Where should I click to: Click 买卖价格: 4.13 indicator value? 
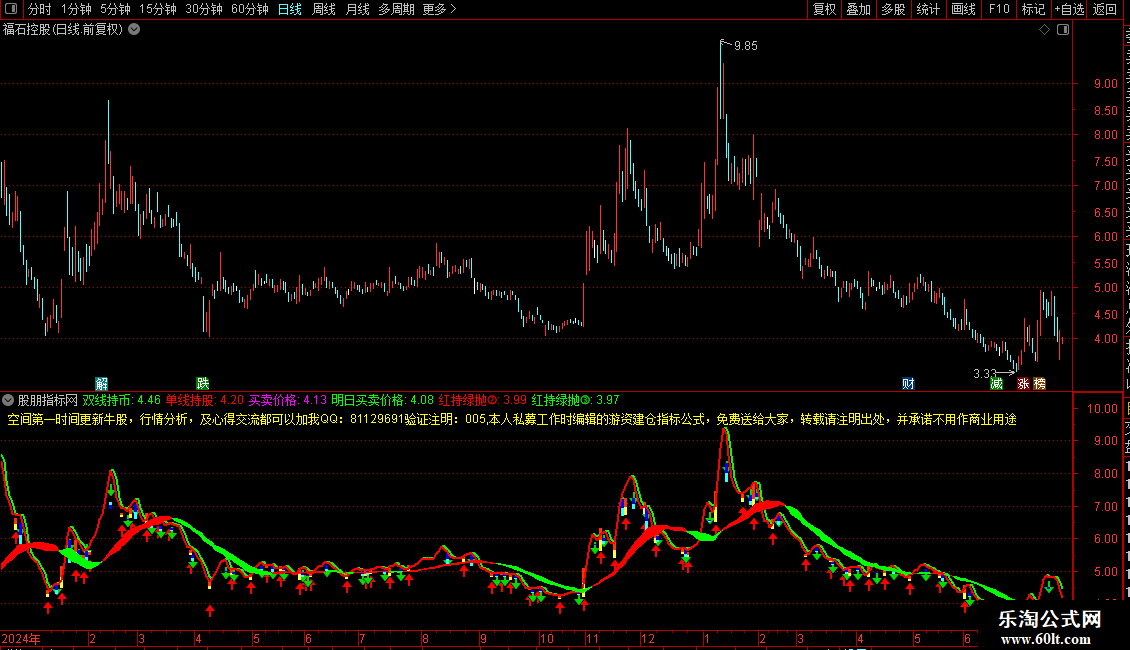(x=288, y=400)
